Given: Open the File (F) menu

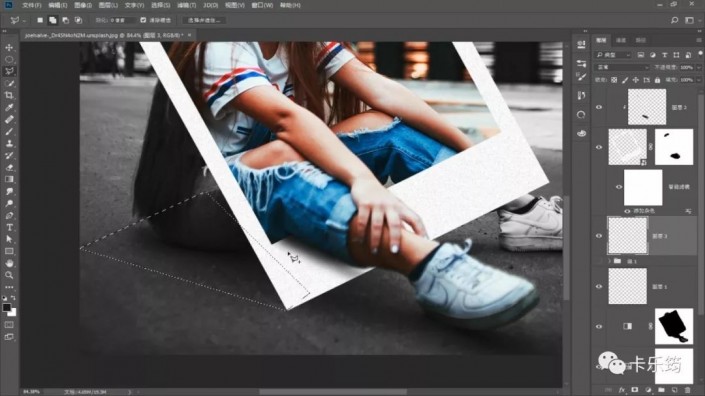Looking at the screenshot, I should pyautogui.click(x=31, y=5).
